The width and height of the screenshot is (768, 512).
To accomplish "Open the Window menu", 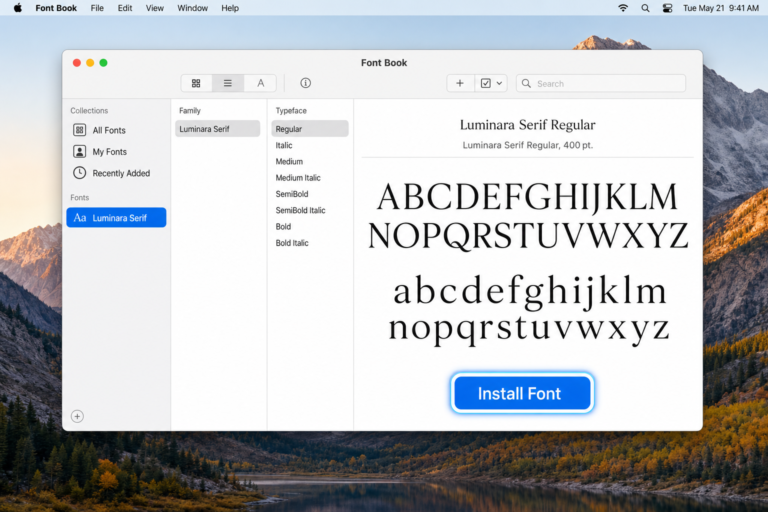I will (x=192, y=8).
